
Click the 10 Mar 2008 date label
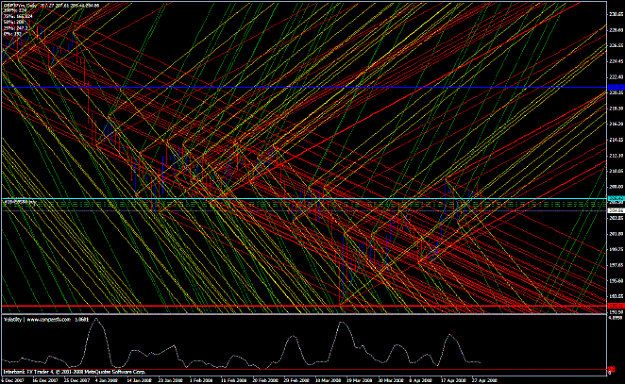click(x=328, y=380)
